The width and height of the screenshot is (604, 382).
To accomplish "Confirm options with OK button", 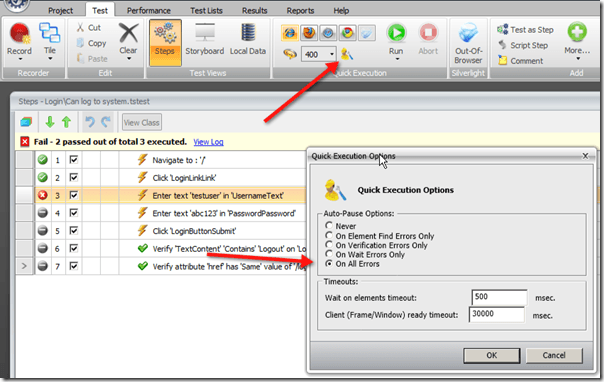I will pos(492,355).
